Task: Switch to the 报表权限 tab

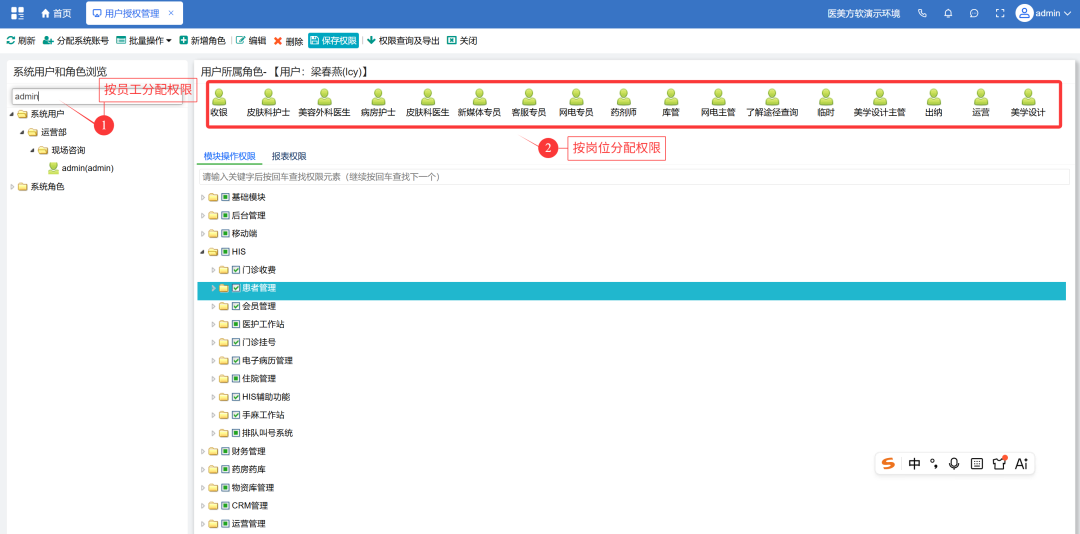Action: pyautogui.click(x=289, y=156)
